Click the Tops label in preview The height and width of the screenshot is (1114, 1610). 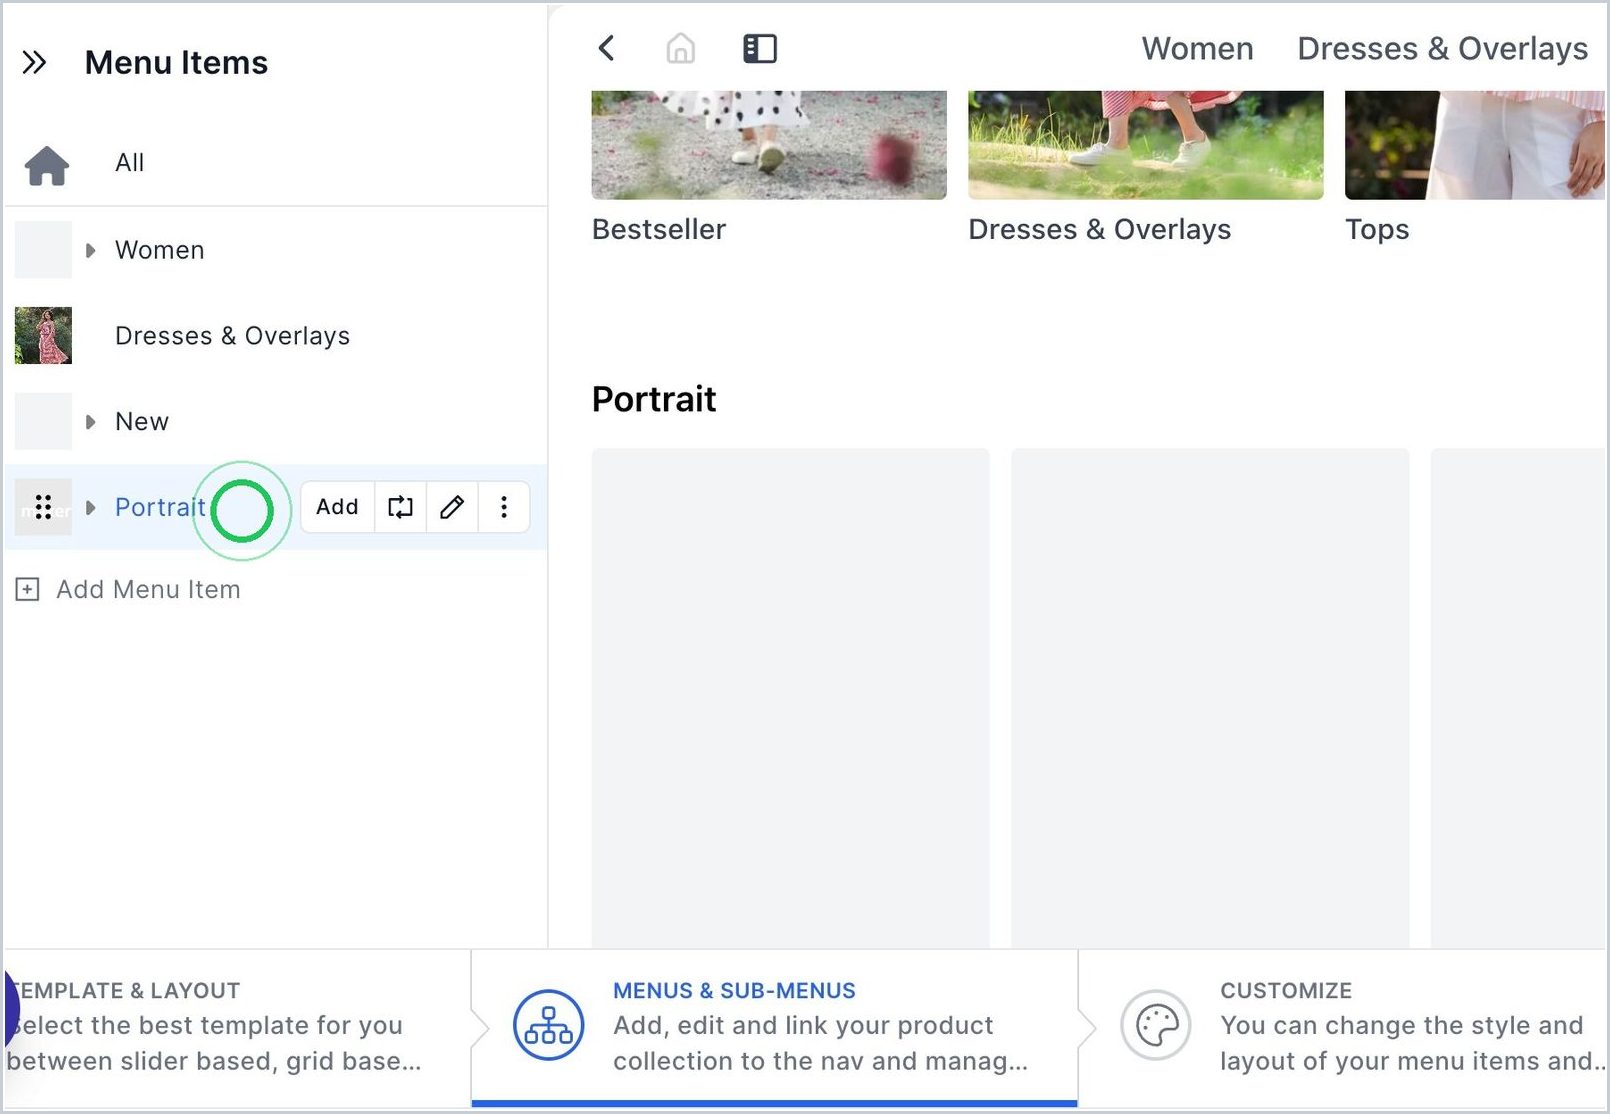1377,229
